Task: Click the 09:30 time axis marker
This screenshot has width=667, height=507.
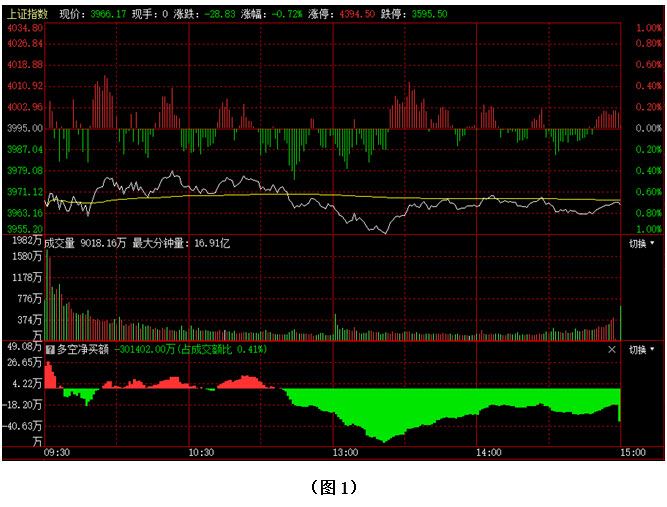Action: 57,453
